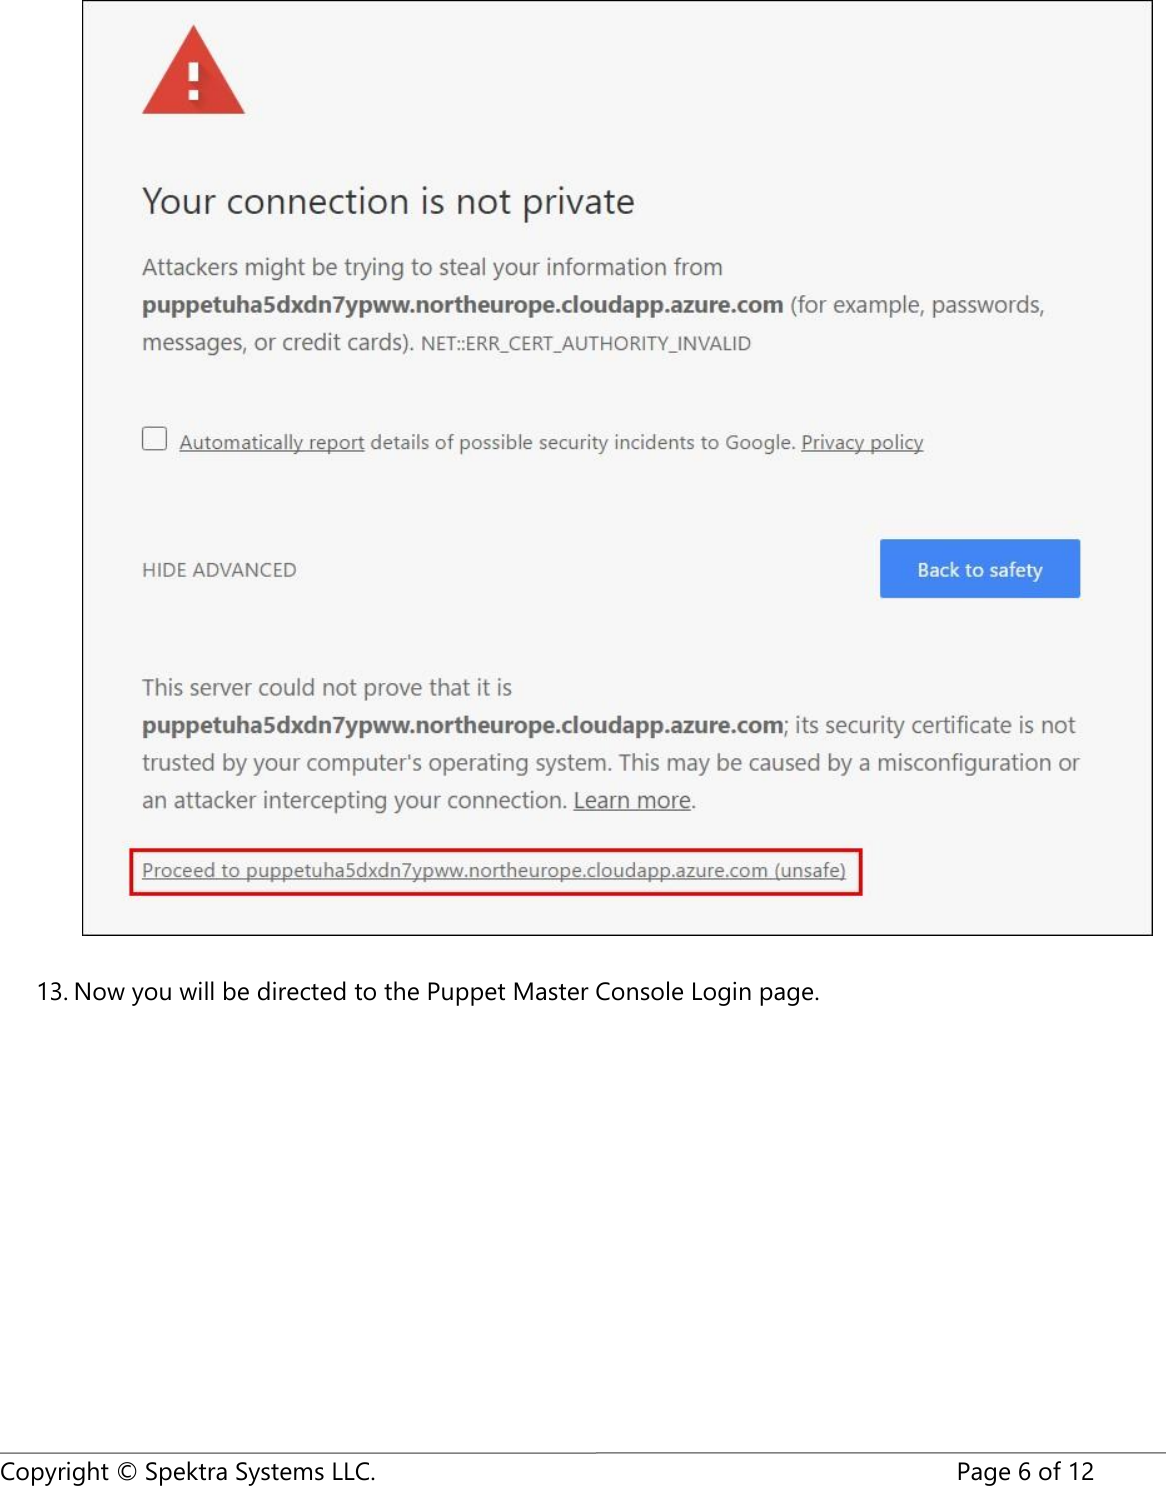Uncheck the security incident report checkbox
Screen dimensions: 1166x1486
[154, 438]
